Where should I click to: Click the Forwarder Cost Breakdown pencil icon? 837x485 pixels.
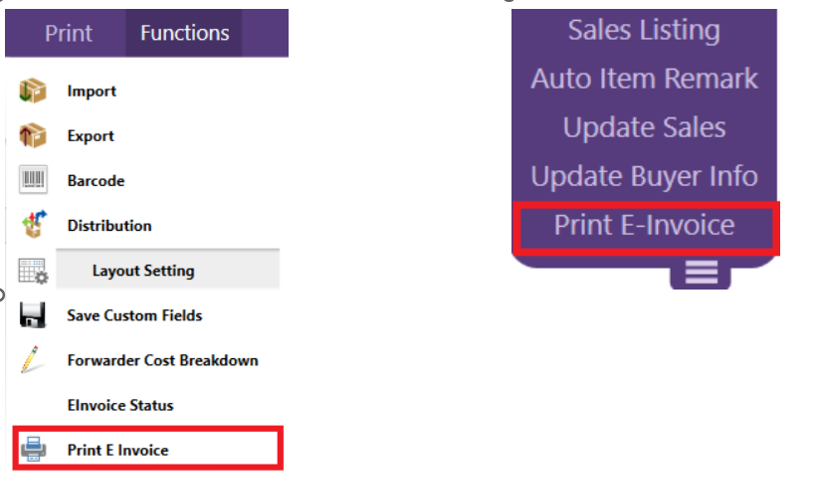(x=32, y=361)
